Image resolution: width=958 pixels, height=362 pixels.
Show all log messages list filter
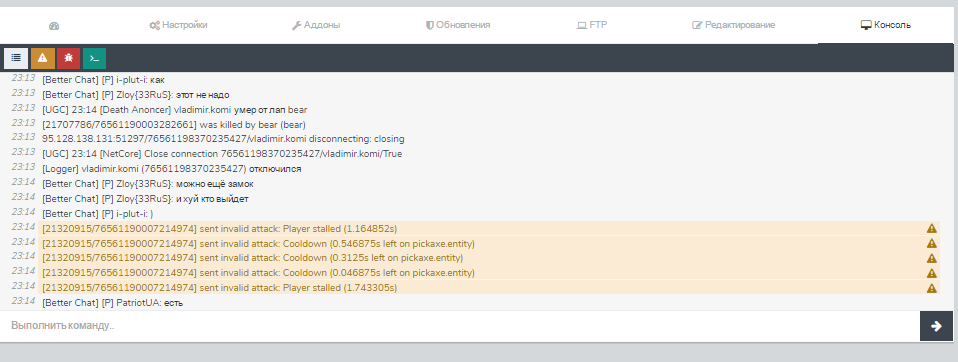16,58
